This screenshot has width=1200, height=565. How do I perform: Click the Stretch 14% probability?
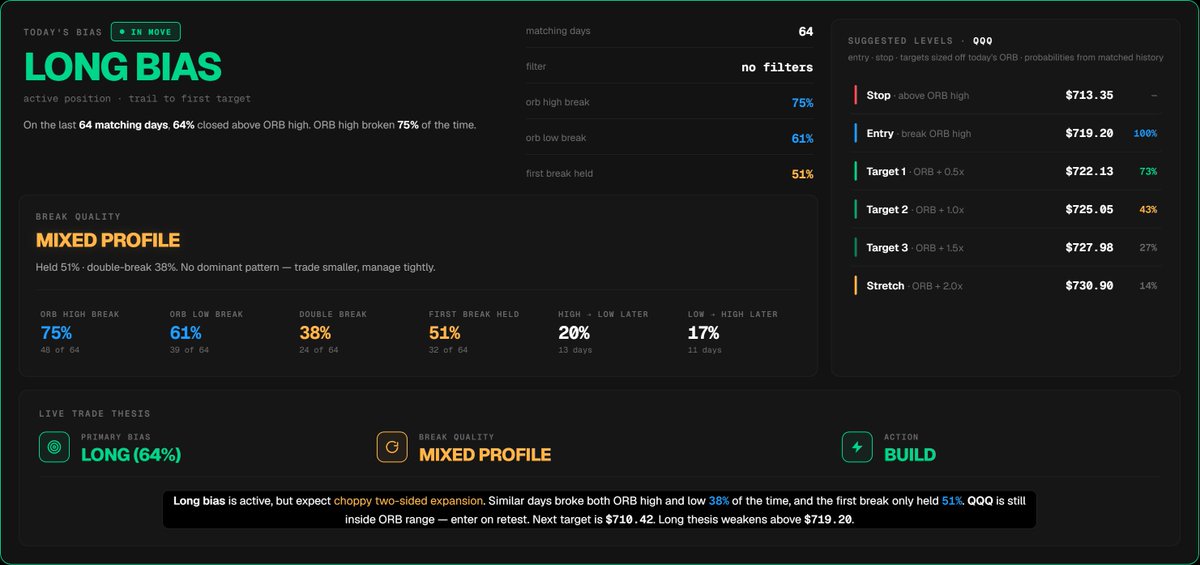[1148, 285]
